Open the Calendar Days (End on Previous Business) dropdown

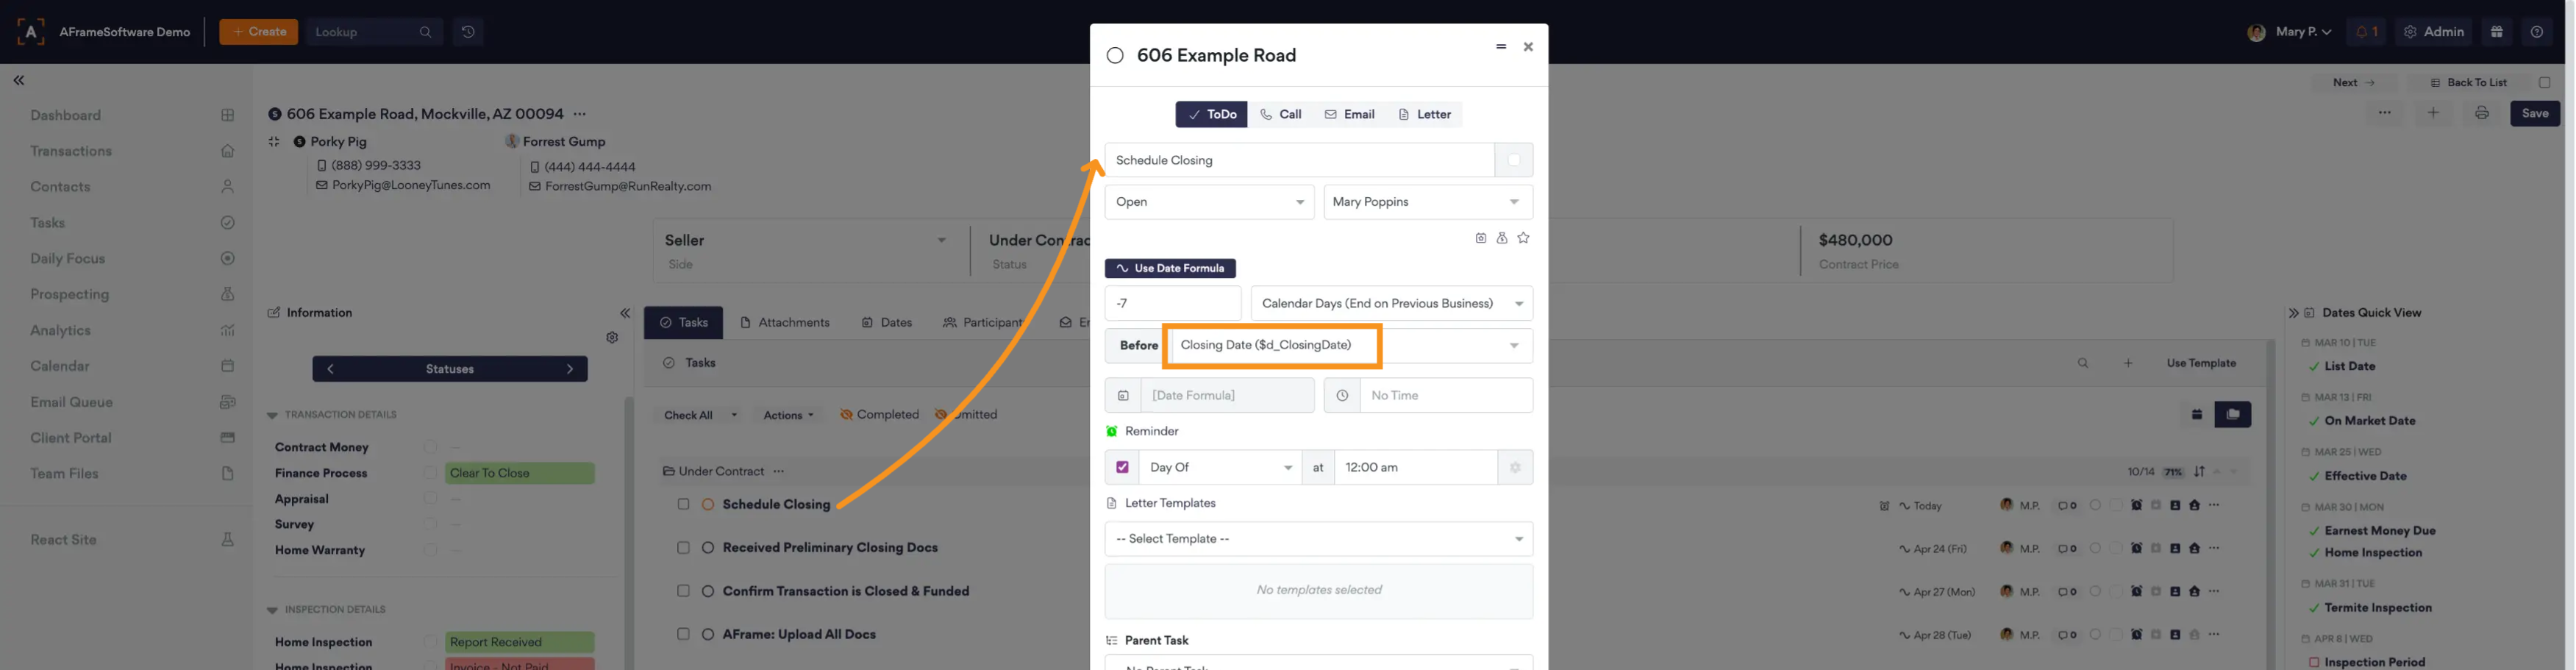(x=1392, y=303)
